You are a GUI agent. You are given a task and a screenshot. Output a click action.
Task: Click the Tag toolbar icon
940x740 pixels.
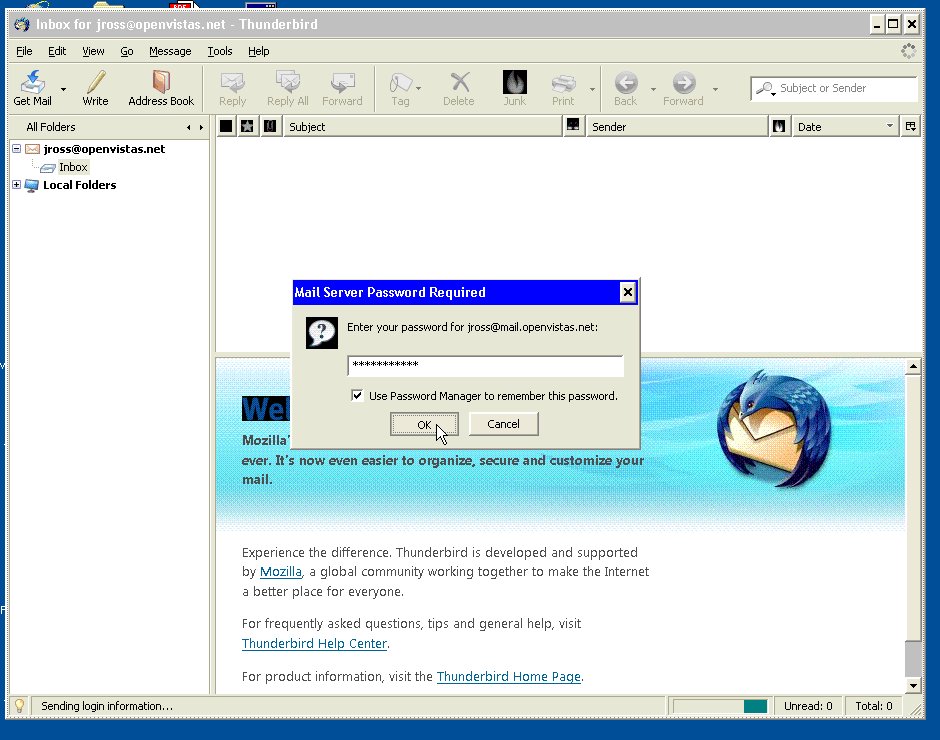(x=400, y=82)
